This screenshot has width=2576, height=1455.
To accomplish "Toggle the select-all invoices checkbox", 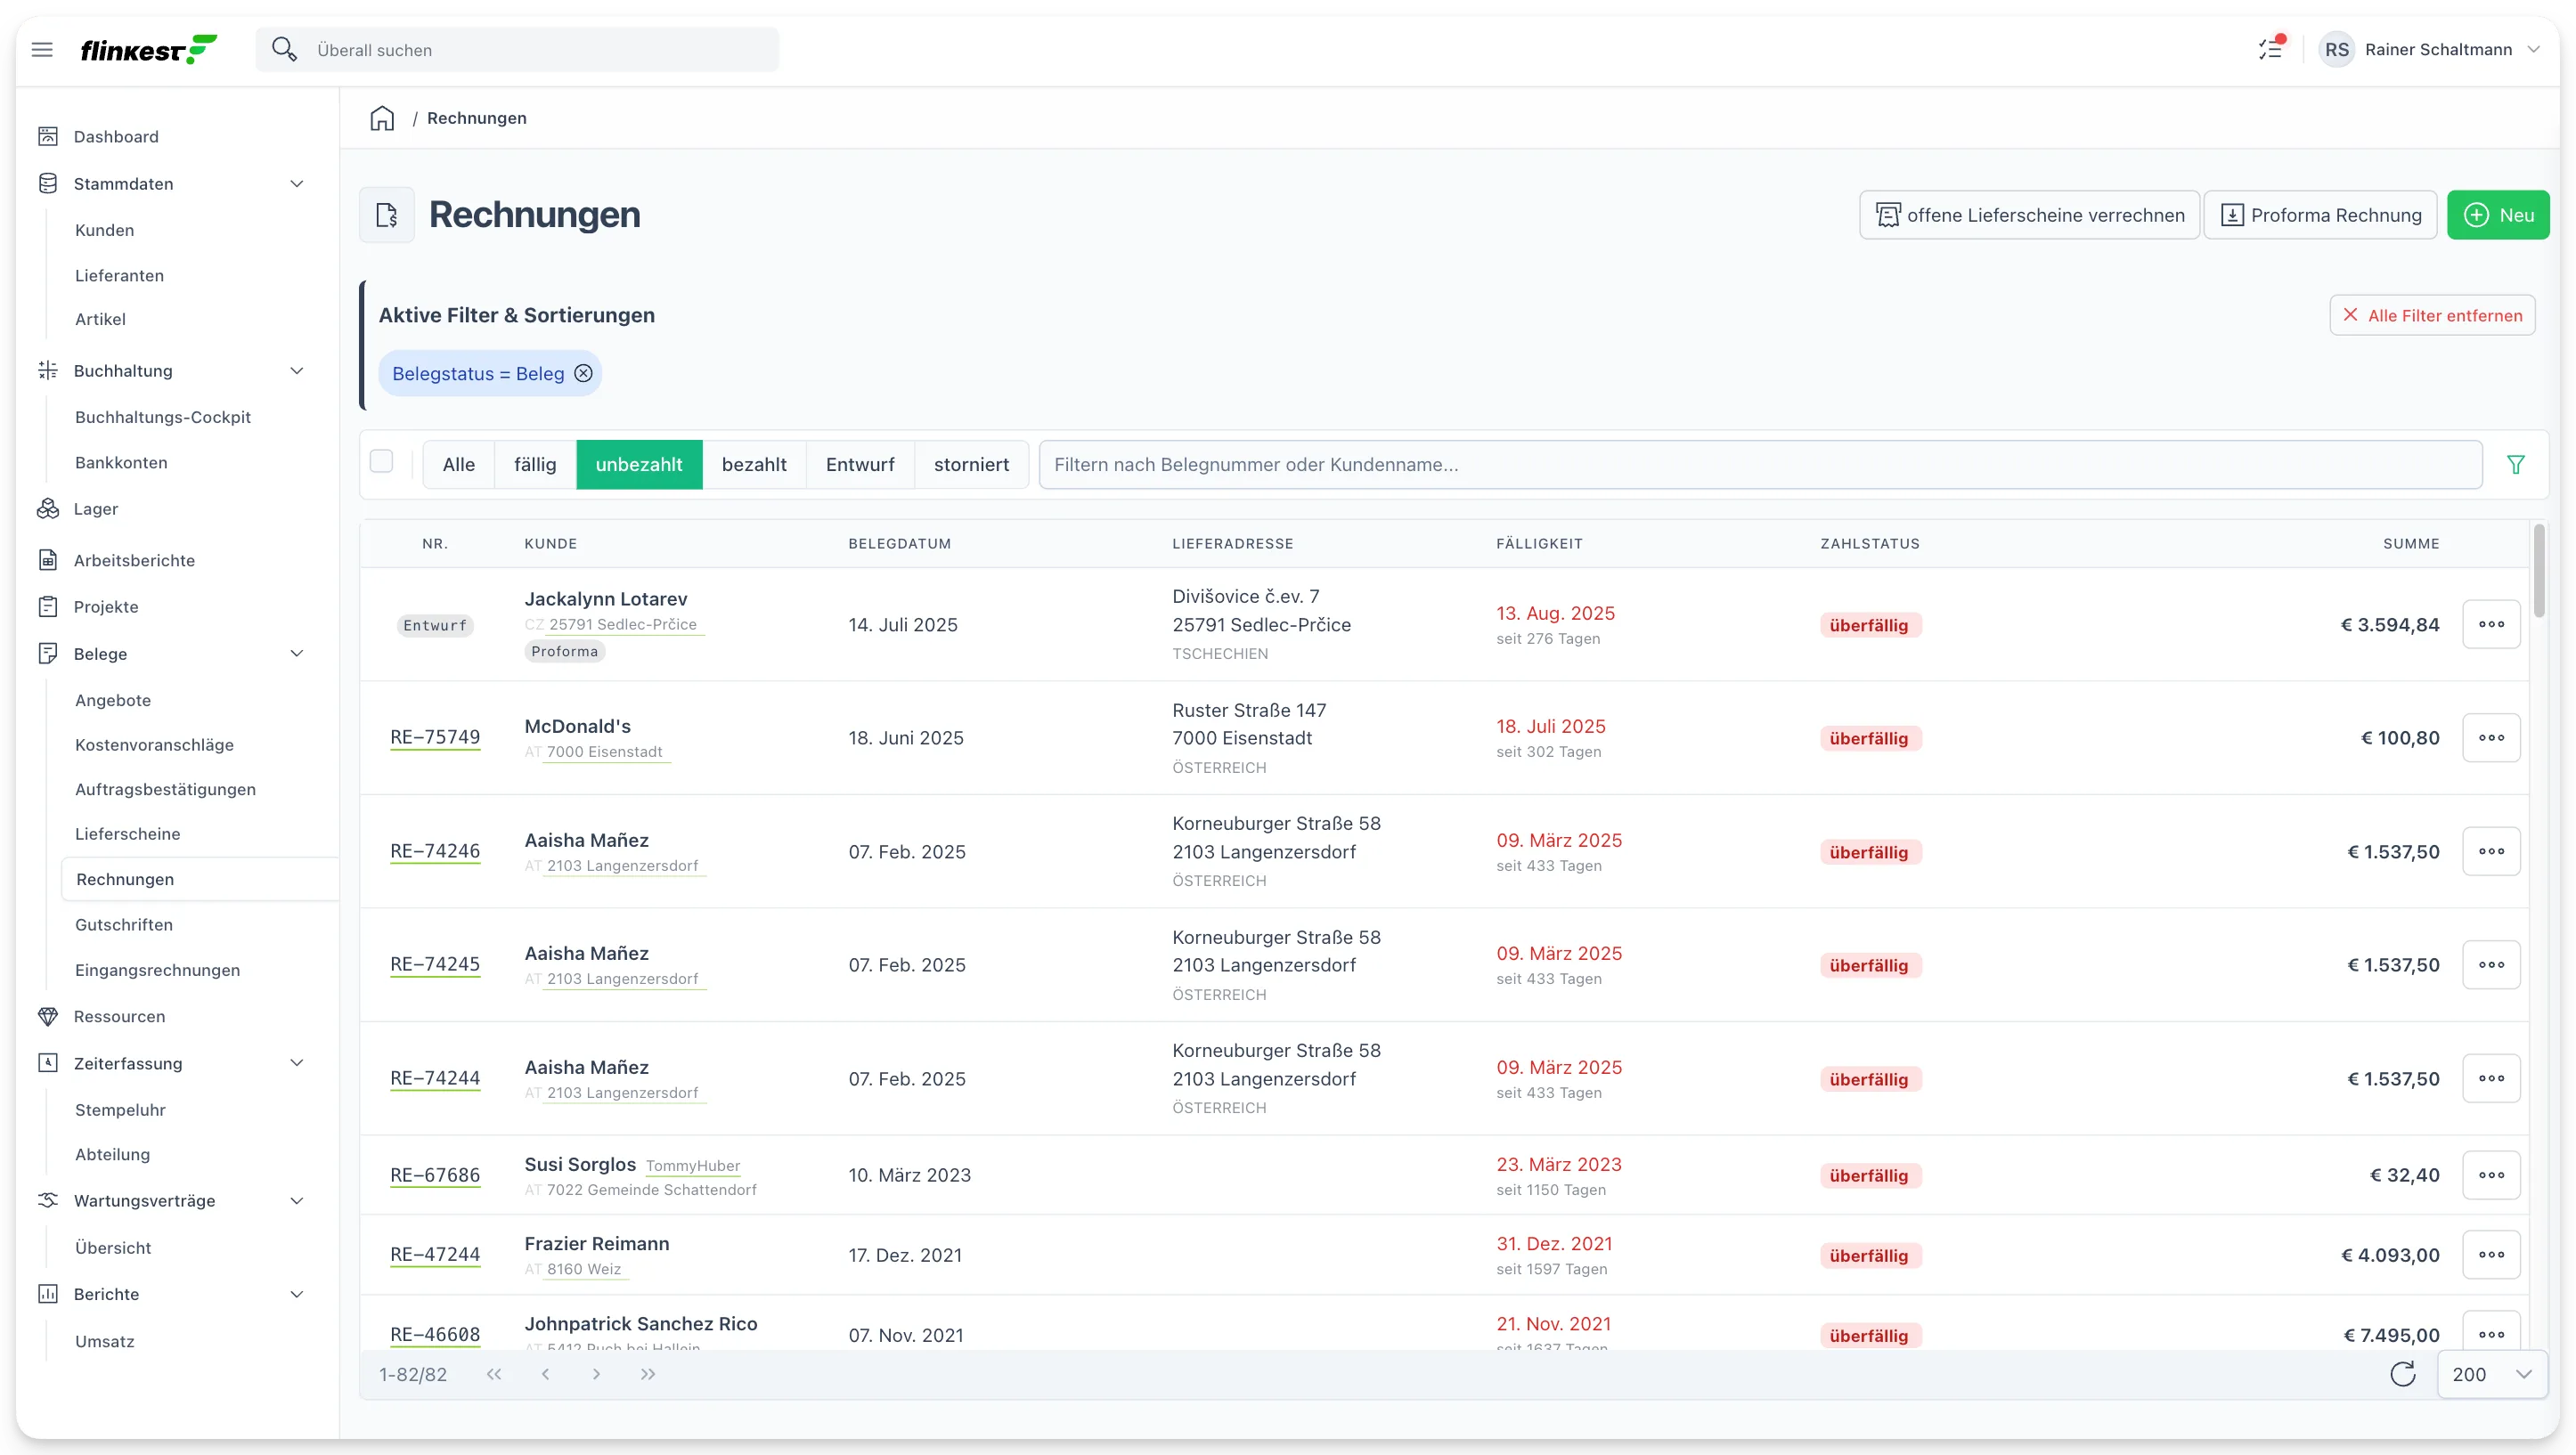I will click(381, 461).
